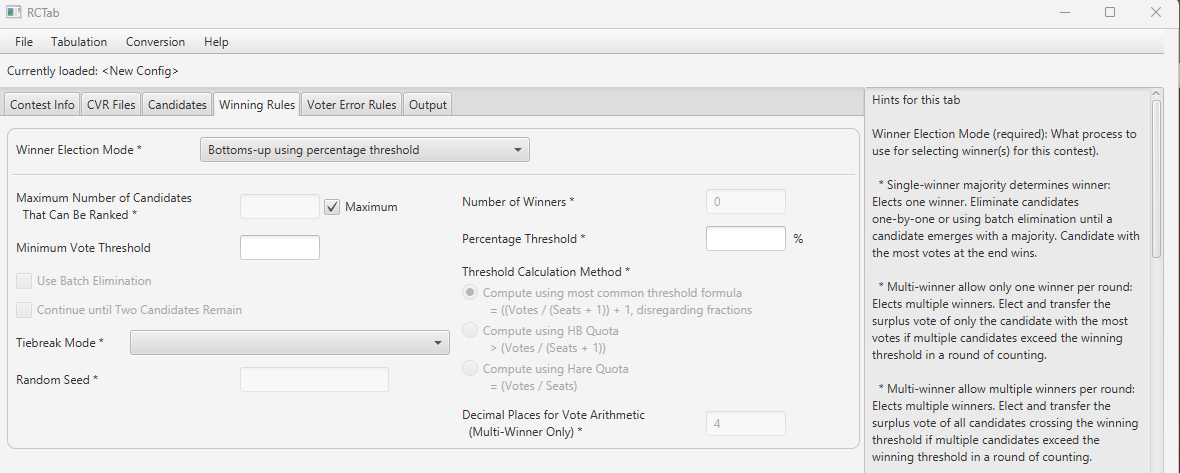
Task: Click the Random Seed input field
Action: click(x=315, y=380)
